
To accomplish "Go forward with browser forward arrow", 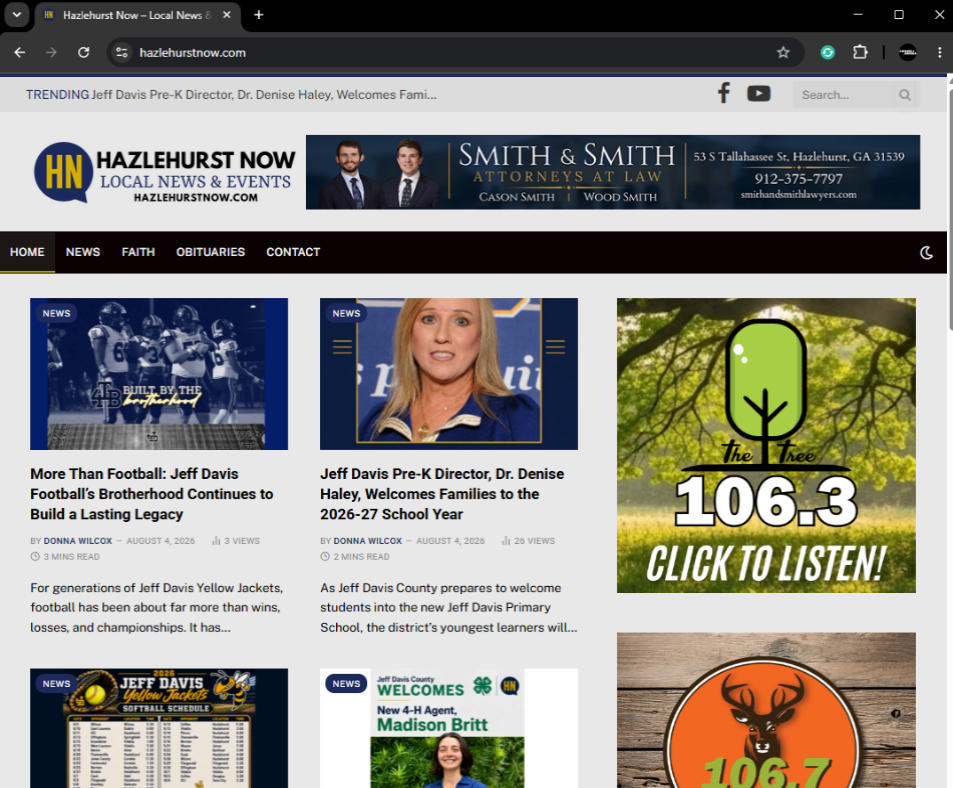I will point(51,52).
